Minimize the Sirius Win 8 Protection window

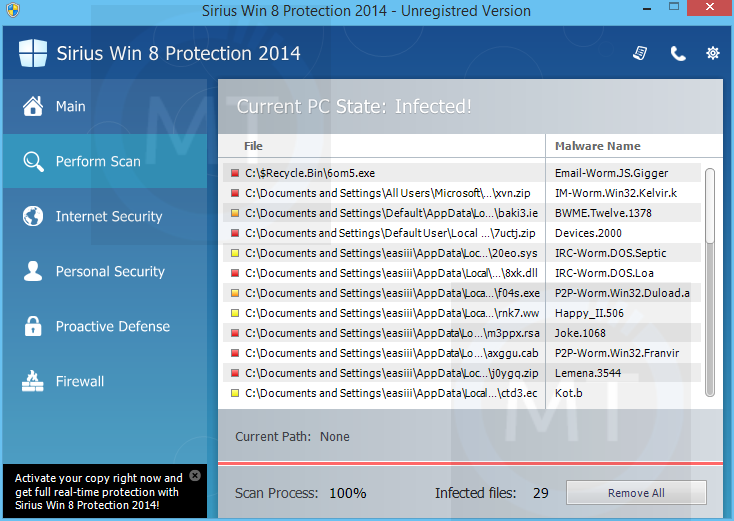(647, 9)
